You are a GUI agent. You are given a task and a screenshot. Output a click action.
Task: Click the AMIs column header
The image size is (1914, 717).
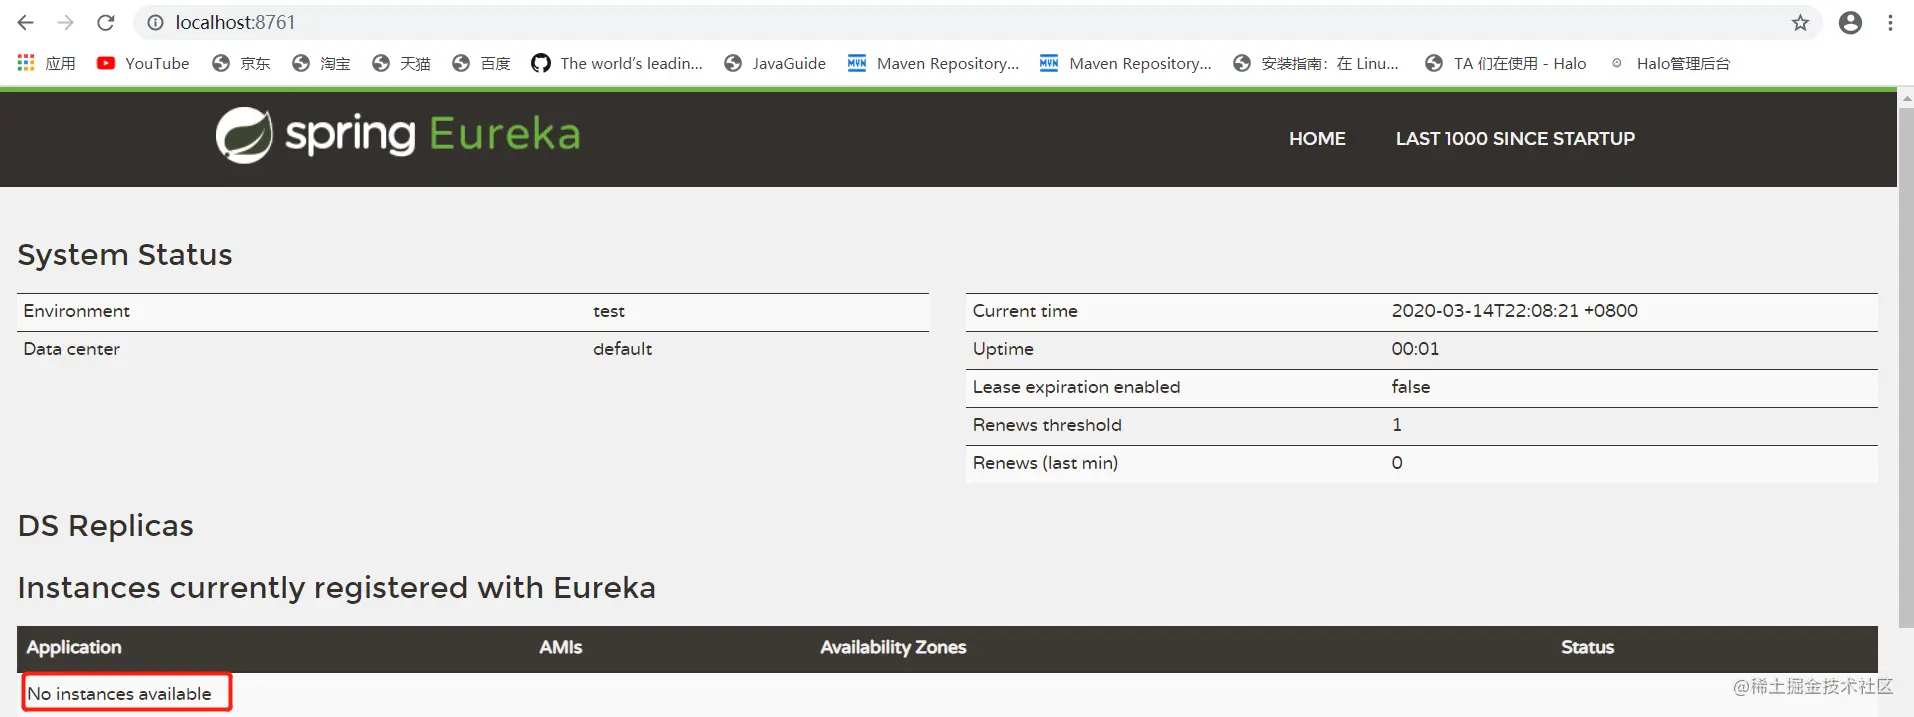click(561, 647)
